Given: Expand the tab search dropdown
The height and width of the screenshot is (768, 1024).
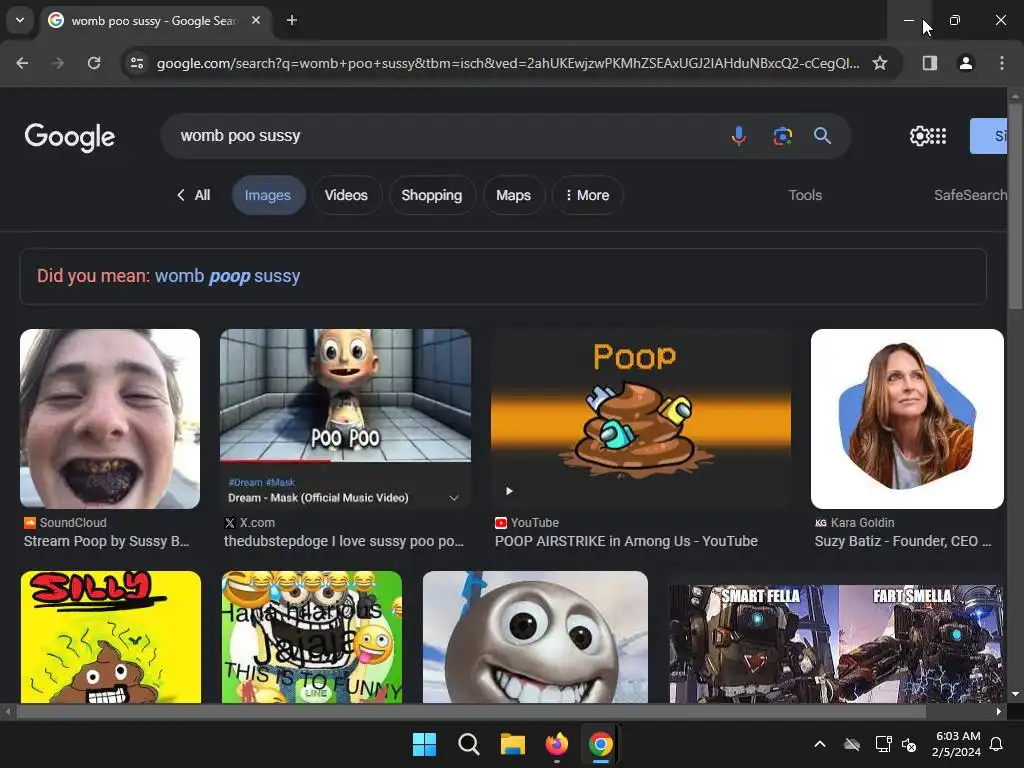Looking at the screenshot, I should (x=20, y=20).
